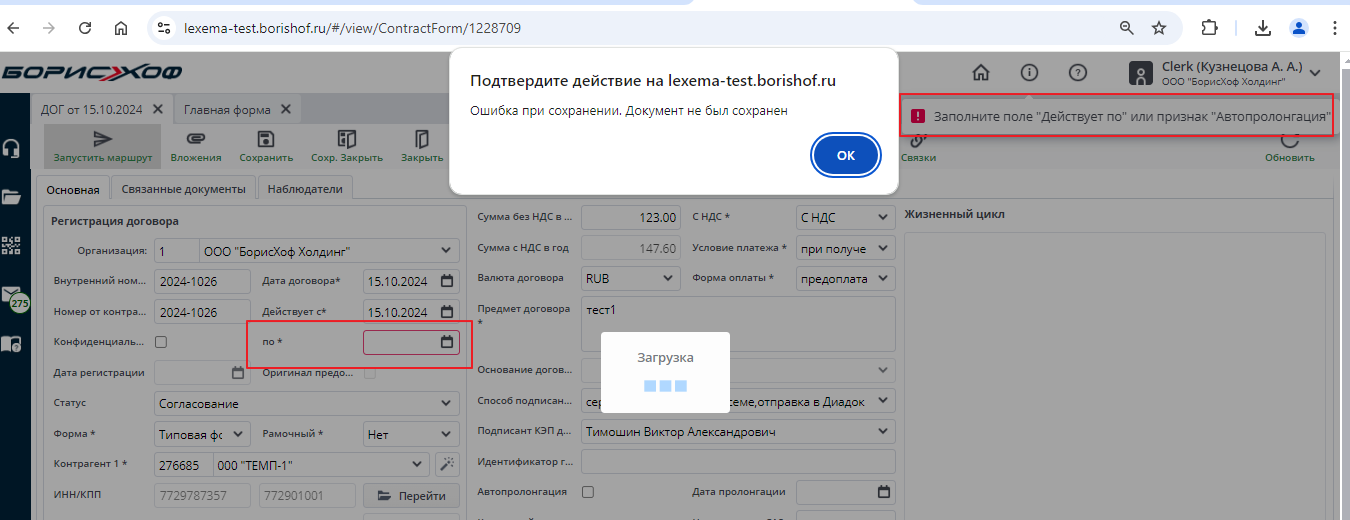Click magic wand icon beside Контрагент 1
The width and height of the screenshot is (1350, 520).
447,464
